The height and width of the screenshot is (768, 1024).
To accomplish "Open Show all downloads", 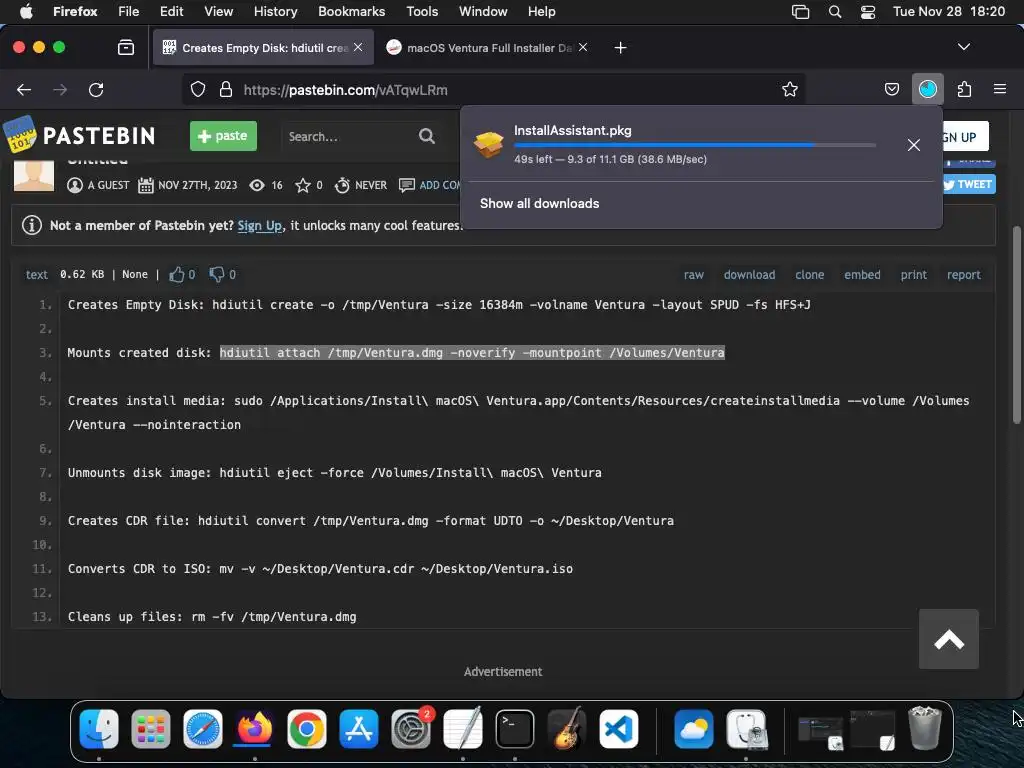I will click(x=539, y=204).
